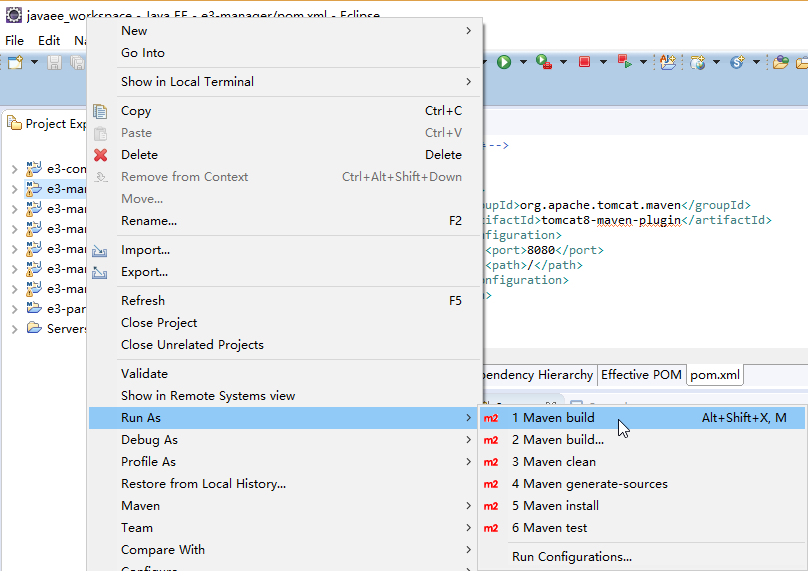Click the External Tools run icon
The height and width of the screenshot is (571, 808).
(542, 62)
